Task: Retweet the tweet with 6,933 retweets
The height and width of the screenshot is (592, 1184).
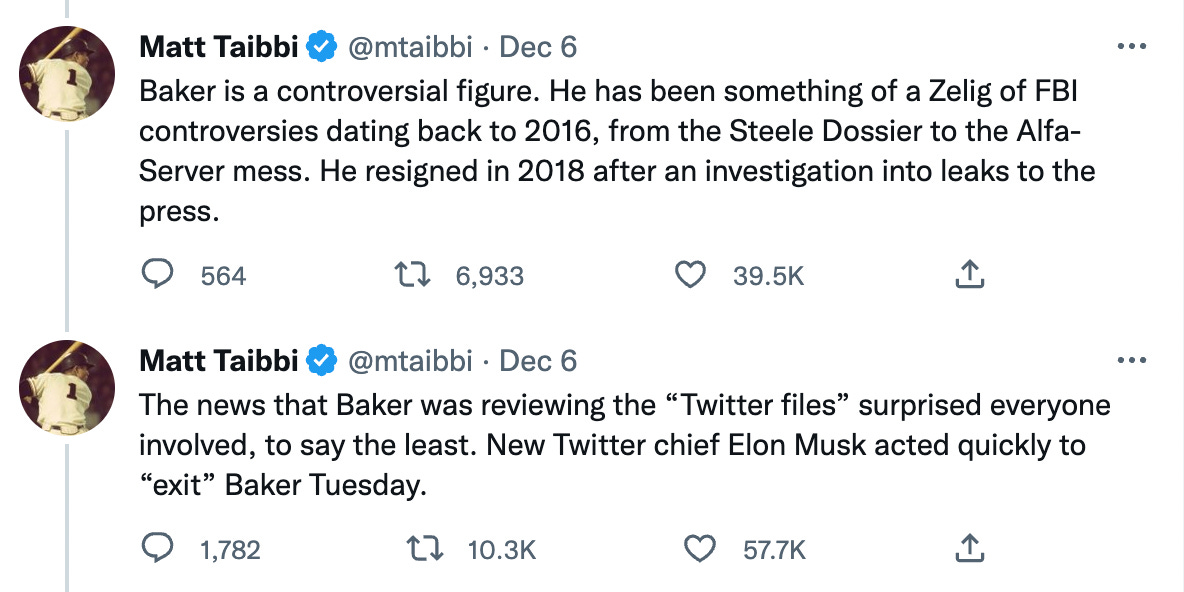Action: click(414, 276)
